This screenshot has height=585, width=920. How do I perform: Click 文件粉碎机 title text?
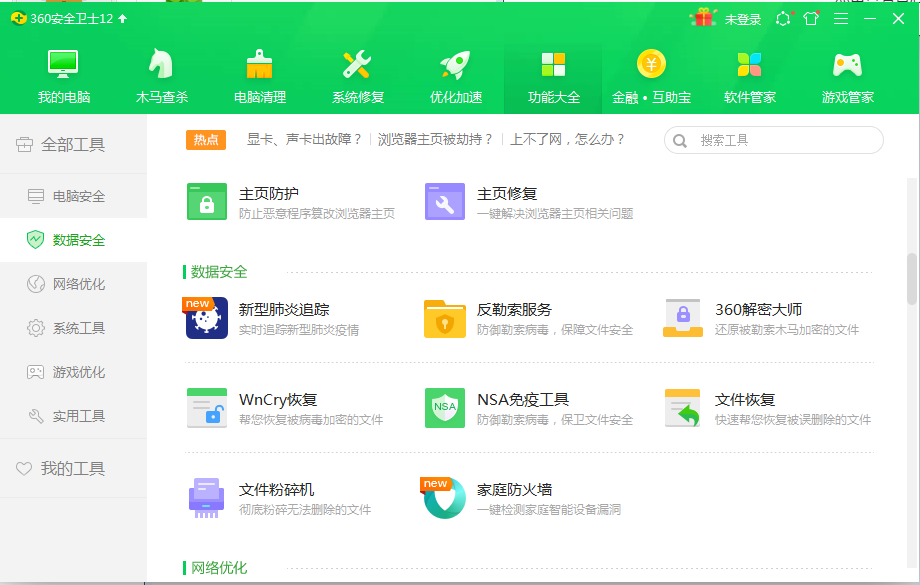click(276, 489)
